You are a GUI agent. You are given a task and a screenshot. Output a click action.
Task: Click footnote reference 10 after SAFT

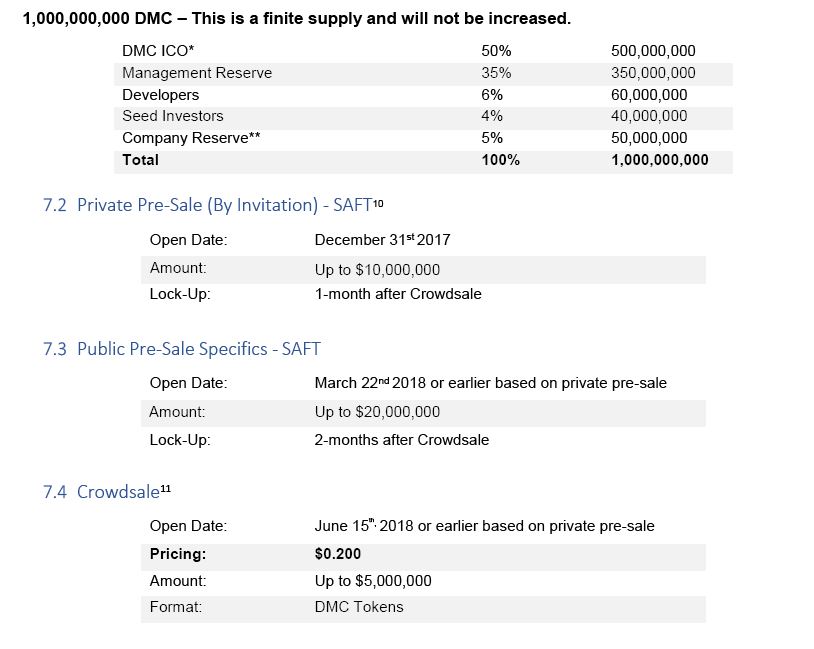pos(378,203)
